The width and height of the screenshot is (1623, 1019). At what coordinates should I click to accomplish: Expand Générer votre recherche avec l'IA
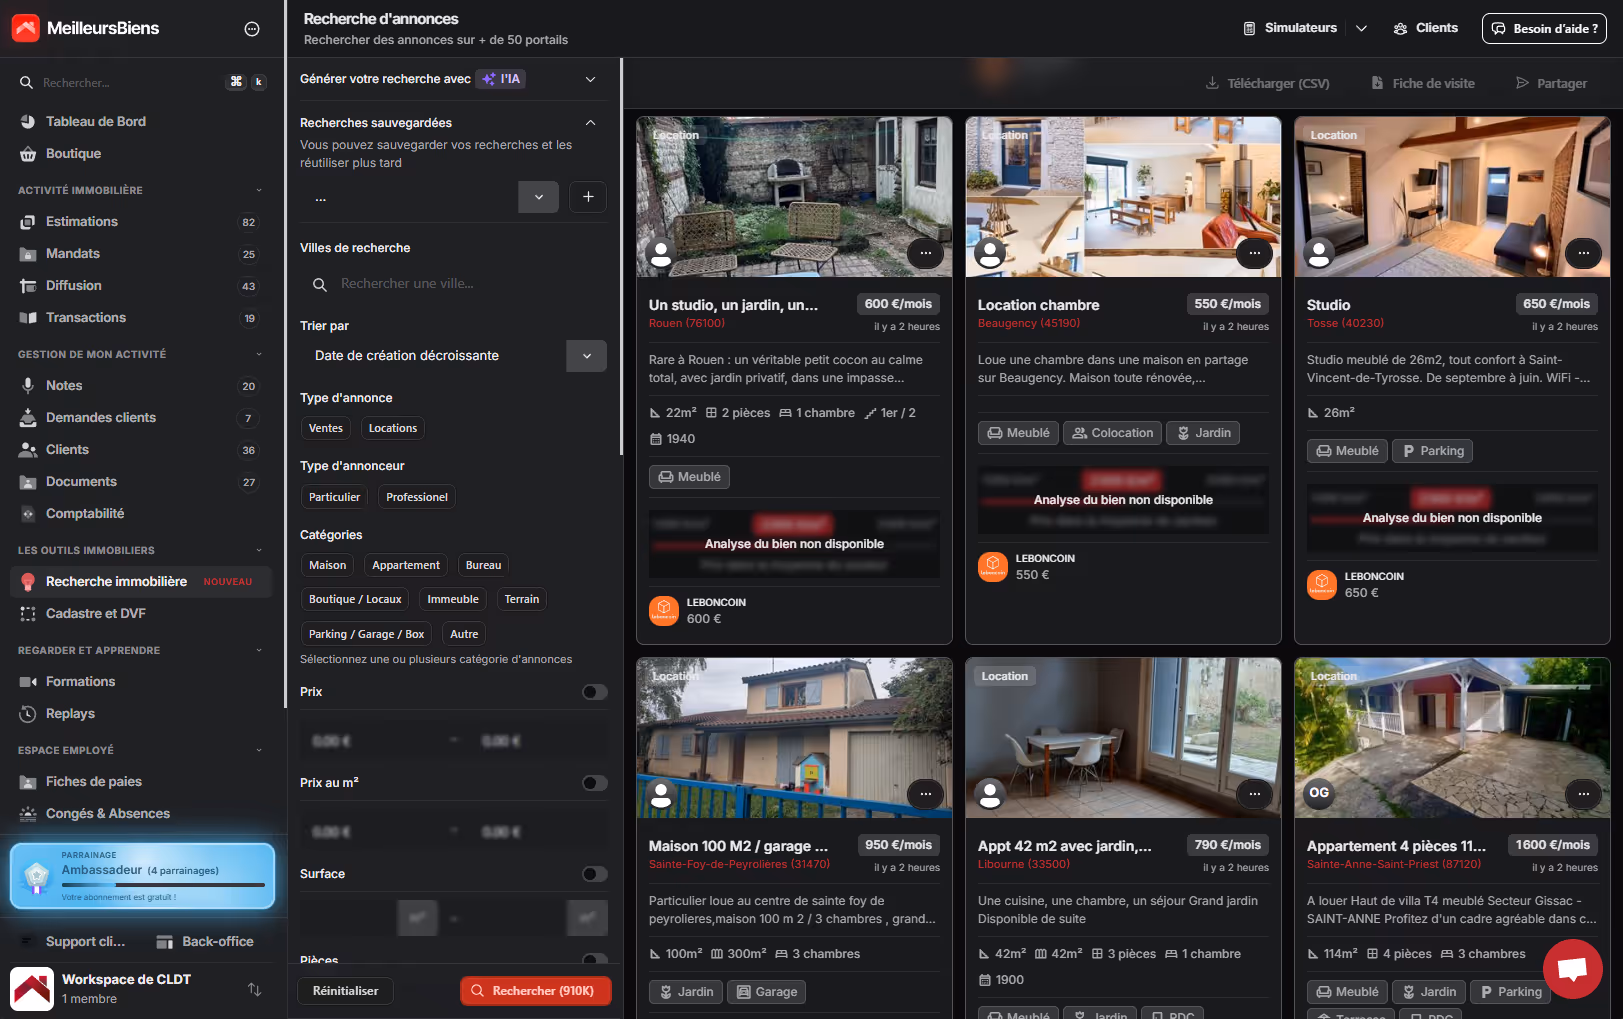click(x=590, y=79)
